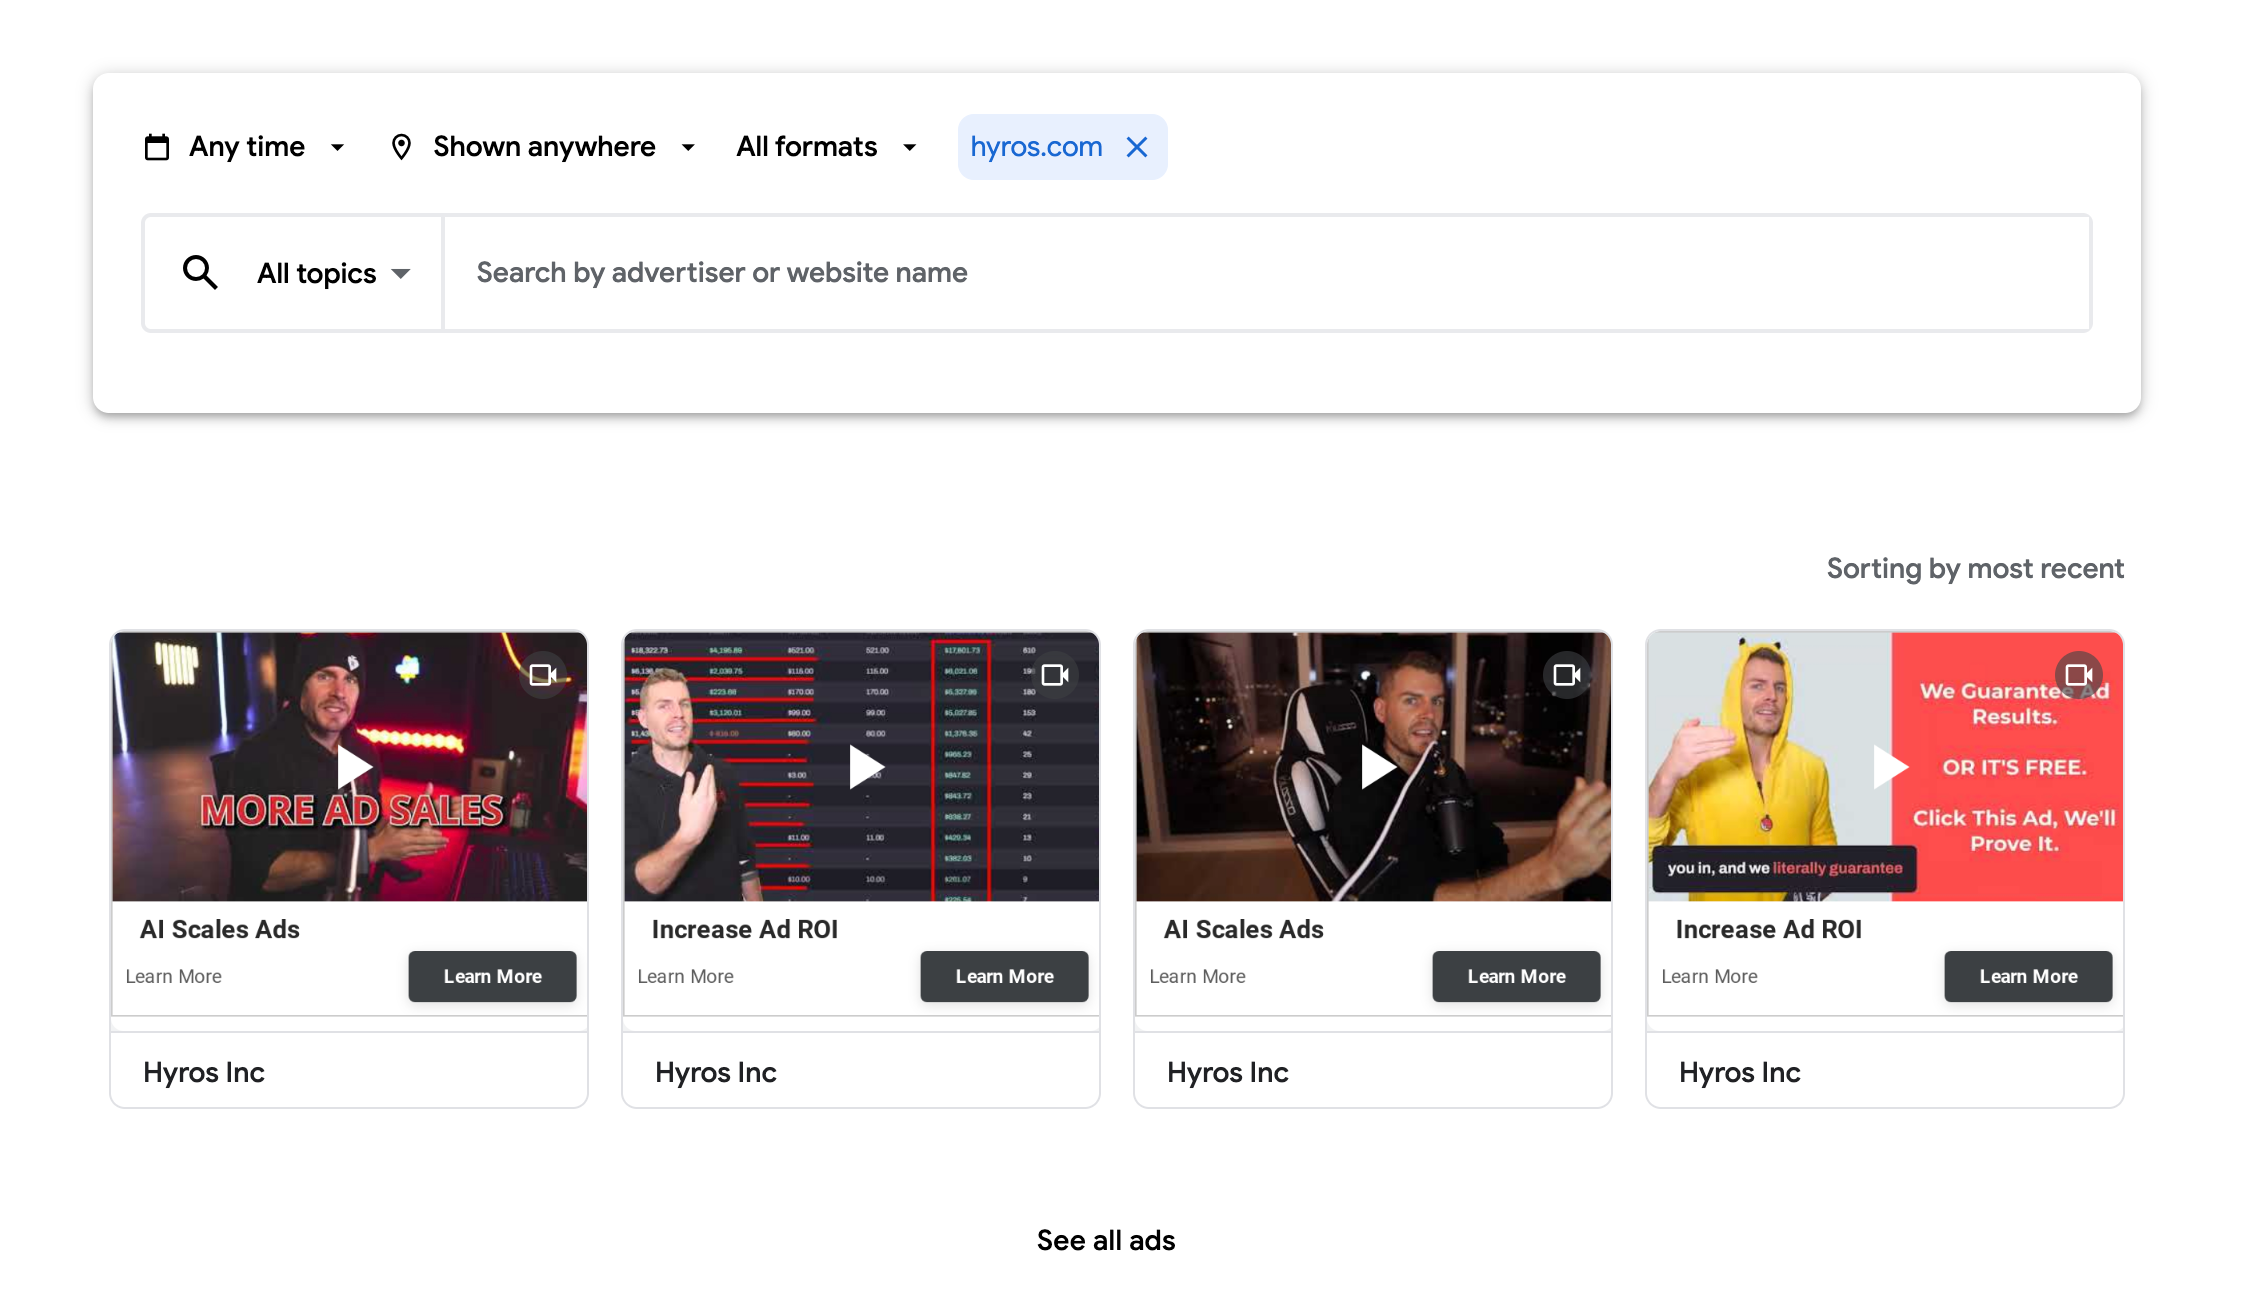Play the yellow Pikachu hoodie video ad
This screenshot has height=1304, width=2266.
coord(1889,767)
